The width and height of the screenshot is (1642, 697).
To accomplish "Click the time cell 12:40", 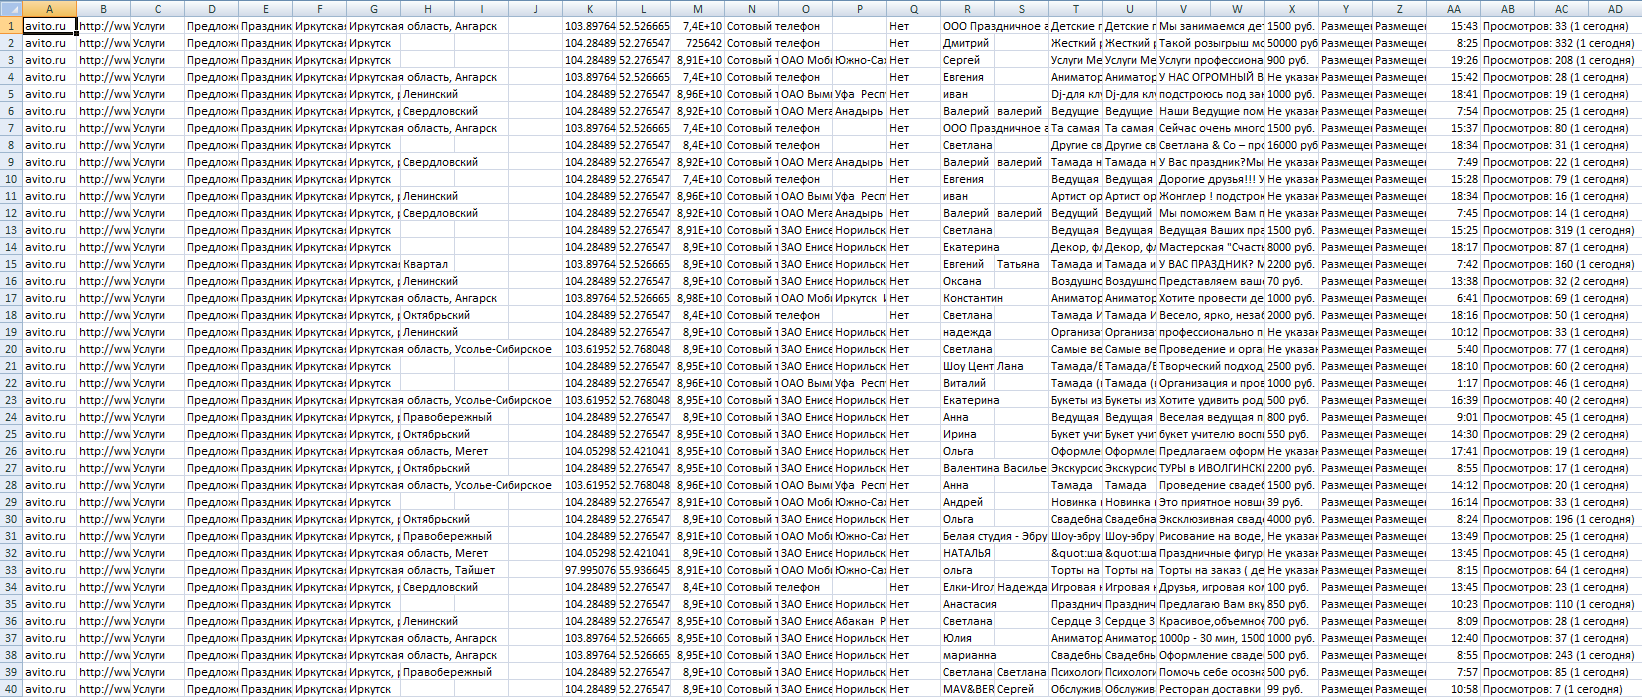I will click(x=1453, y=638).
